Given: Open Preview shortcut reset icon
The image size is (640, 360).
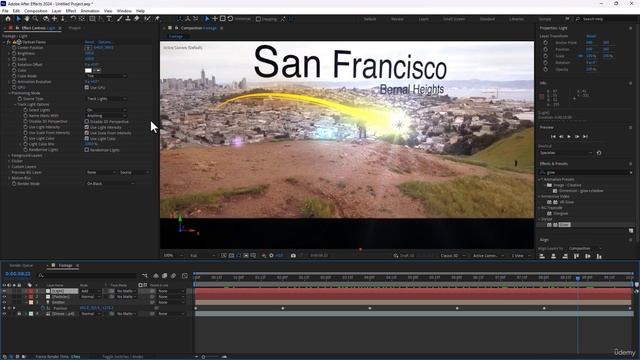Looking at the screenshot, I should (599, 153).
